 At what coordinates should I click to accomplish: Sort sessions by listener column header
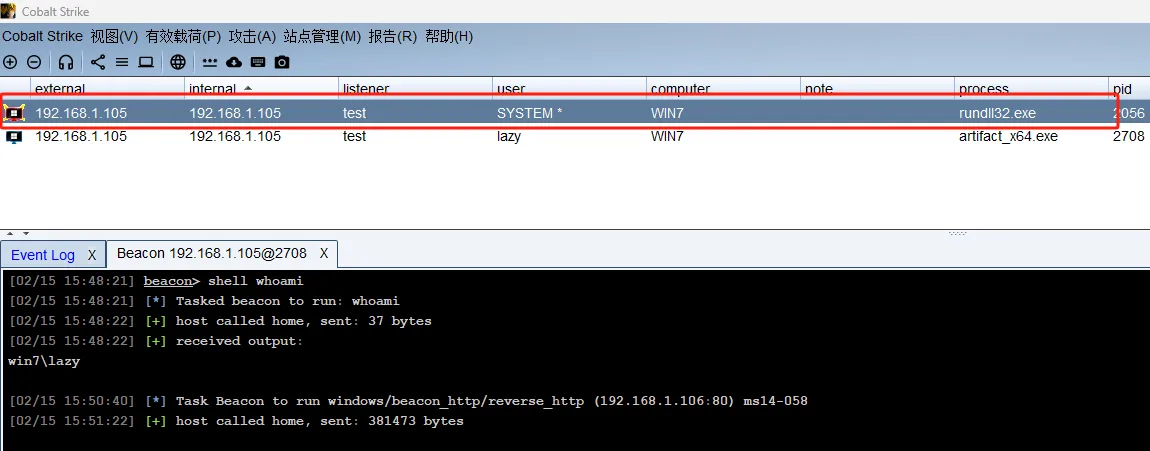tap(415, 88)
